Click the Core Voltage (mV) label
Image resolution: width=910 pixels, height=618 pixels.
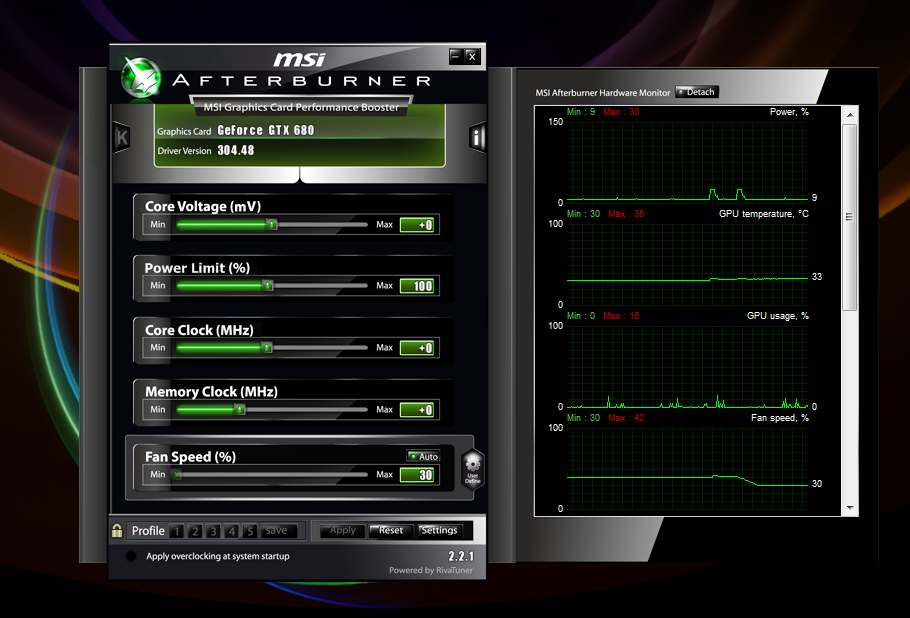(x=203, y=207)
